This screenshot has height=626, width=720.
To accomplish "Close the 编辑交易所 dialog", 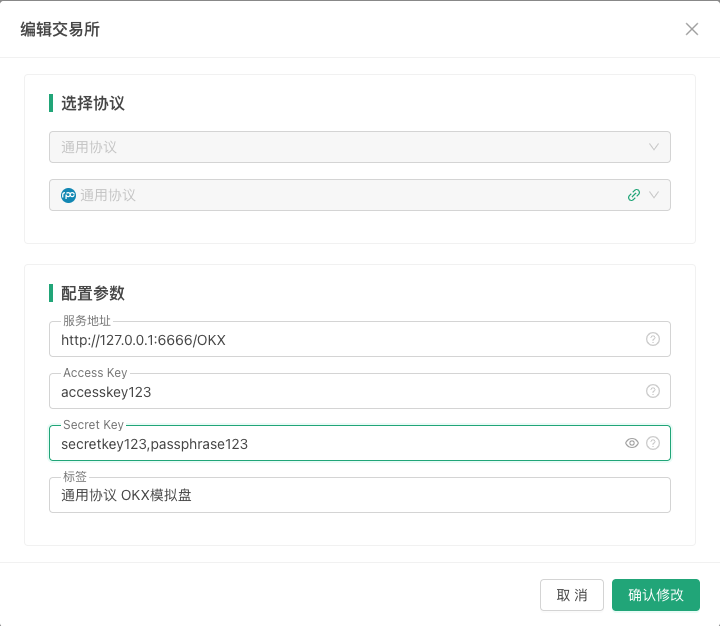I will tap(692, 29).
